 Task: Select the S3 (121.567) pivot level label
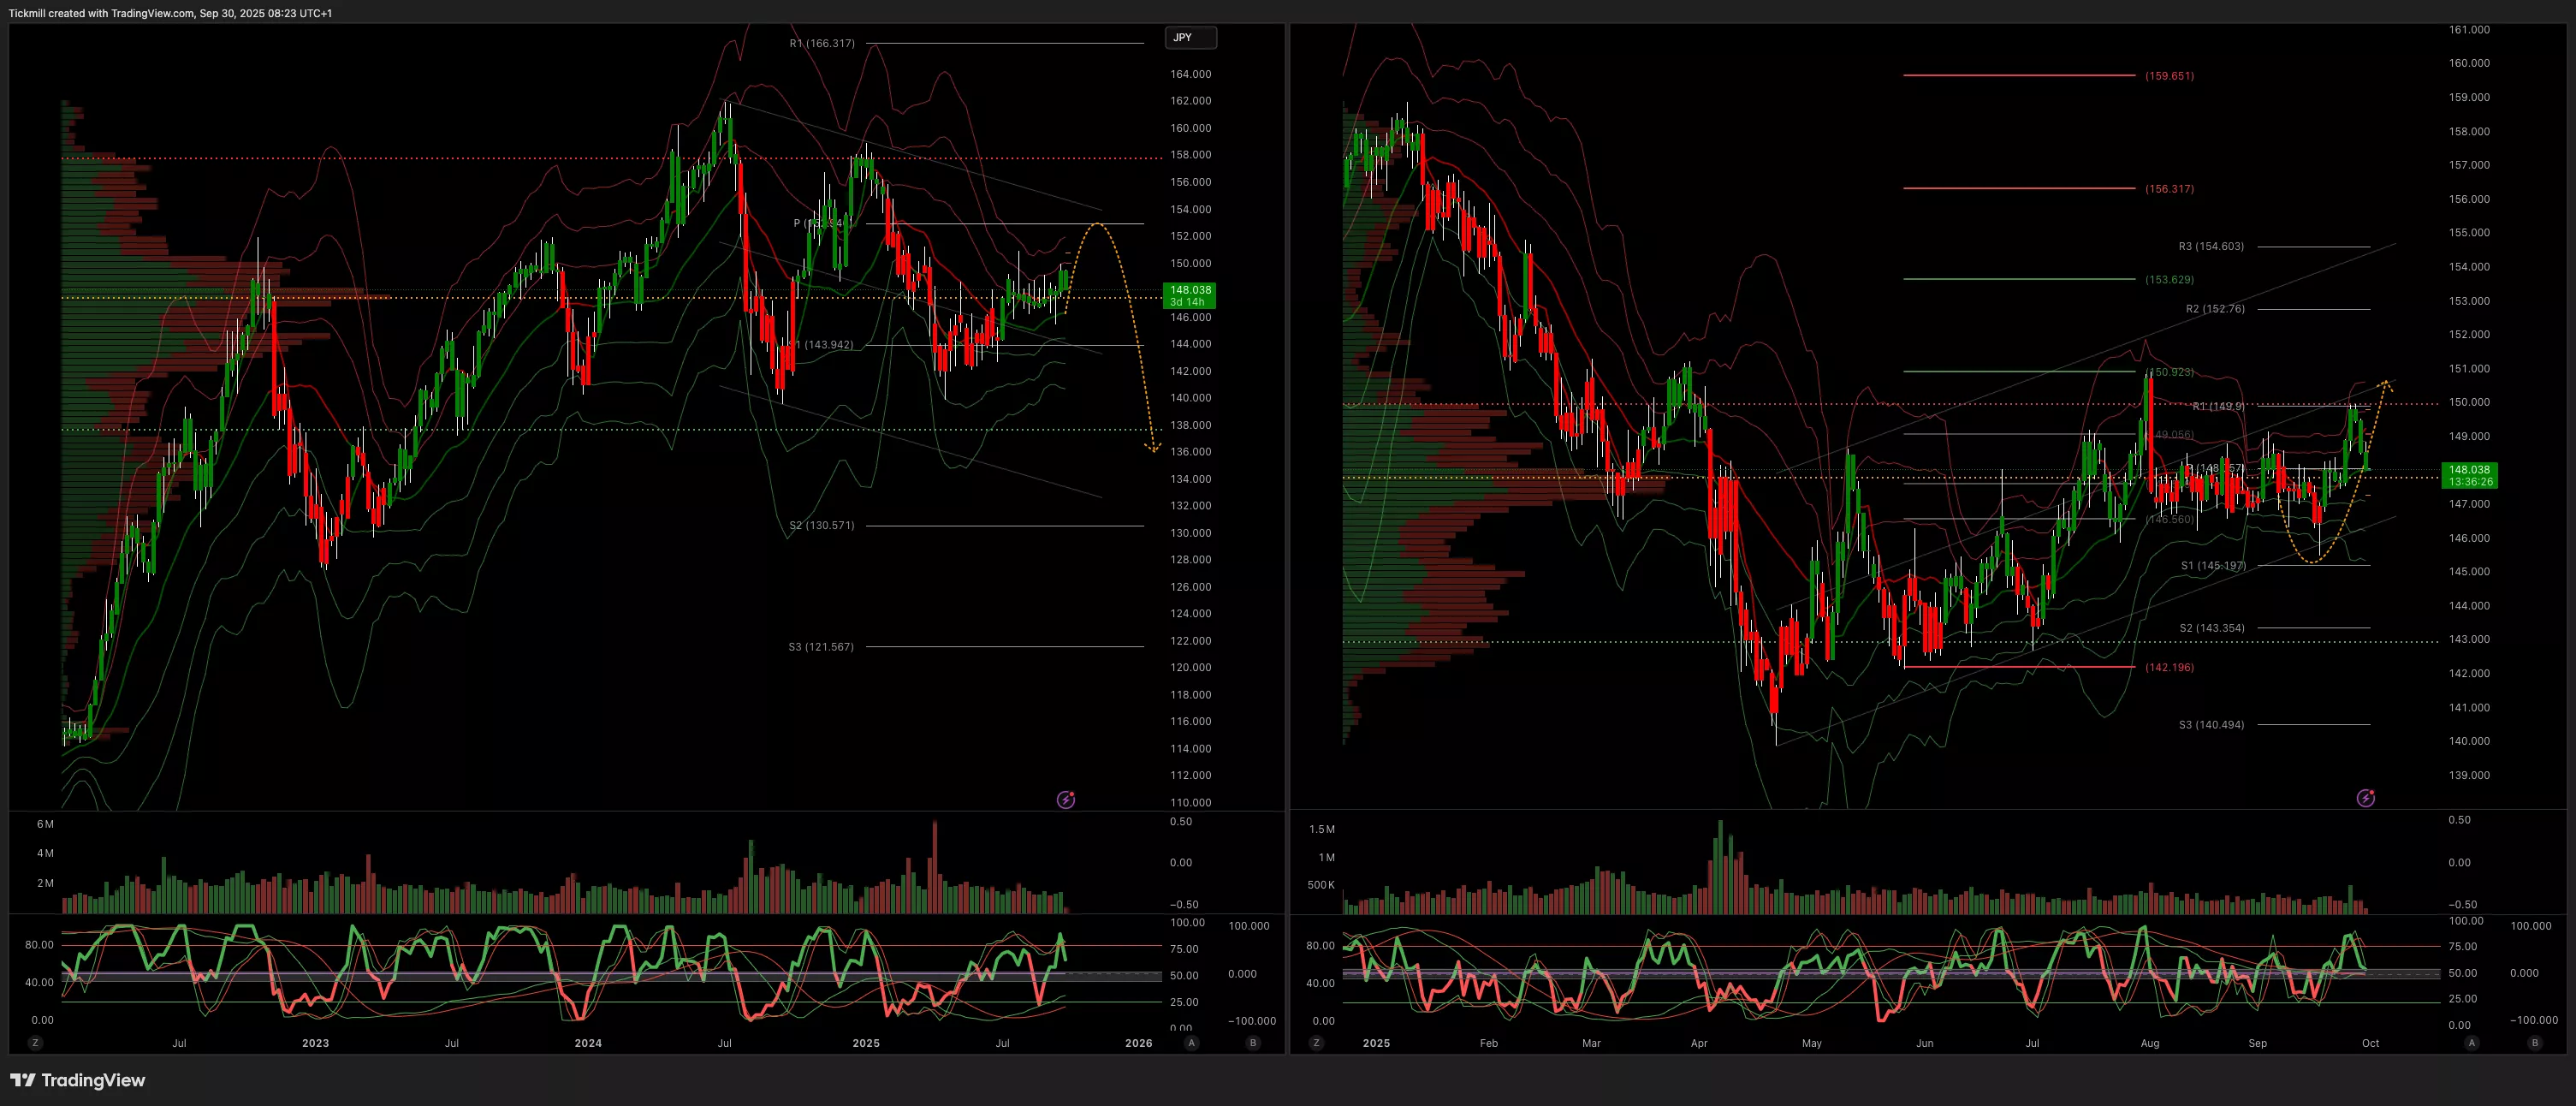pyautogui.click(x=821, y=647)
